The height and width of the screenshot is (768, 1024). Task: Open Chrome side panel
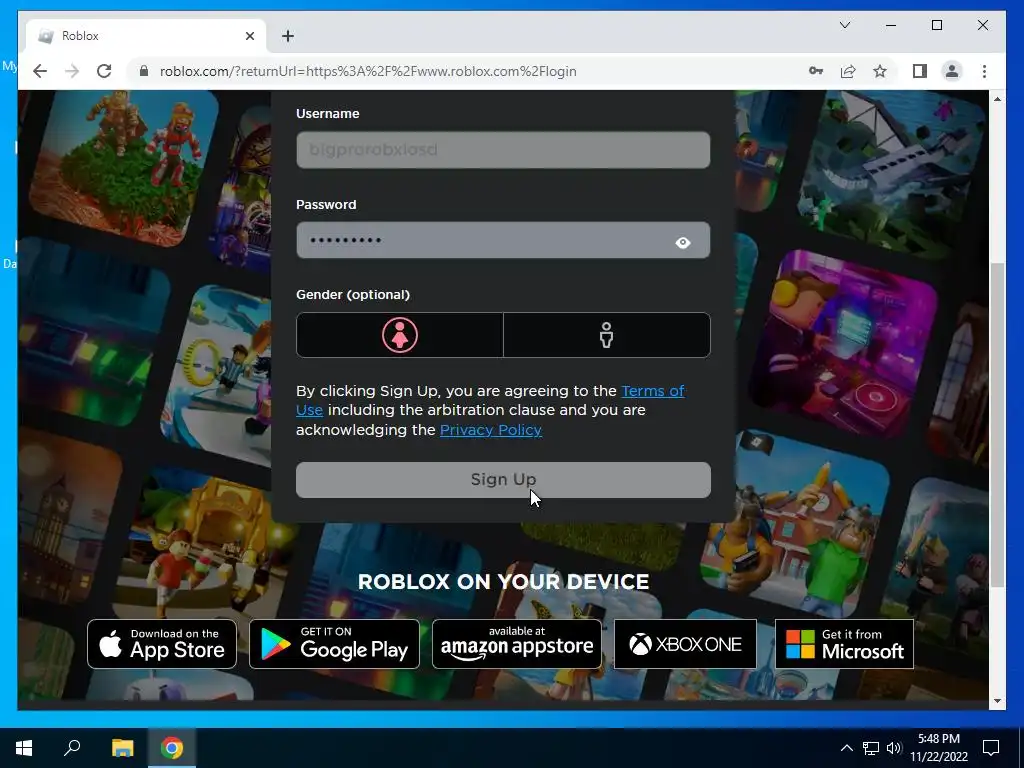click(x=920, y=71)
